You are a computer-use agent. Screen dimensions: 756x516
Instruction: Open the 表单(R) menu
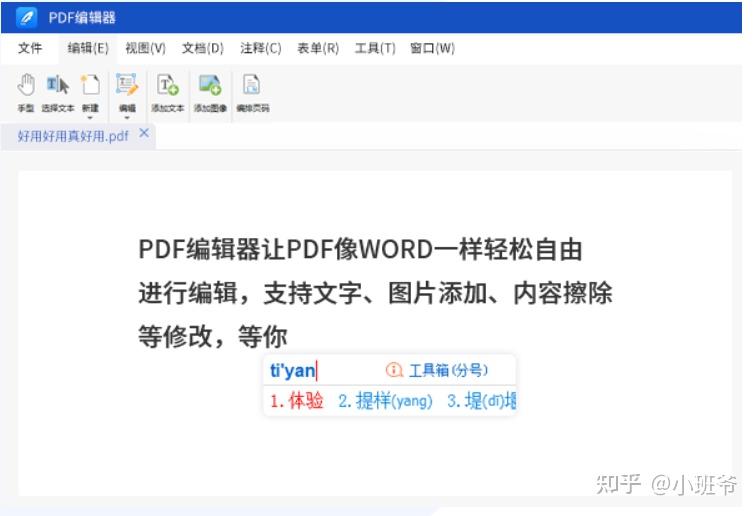(x=318, y=48)
